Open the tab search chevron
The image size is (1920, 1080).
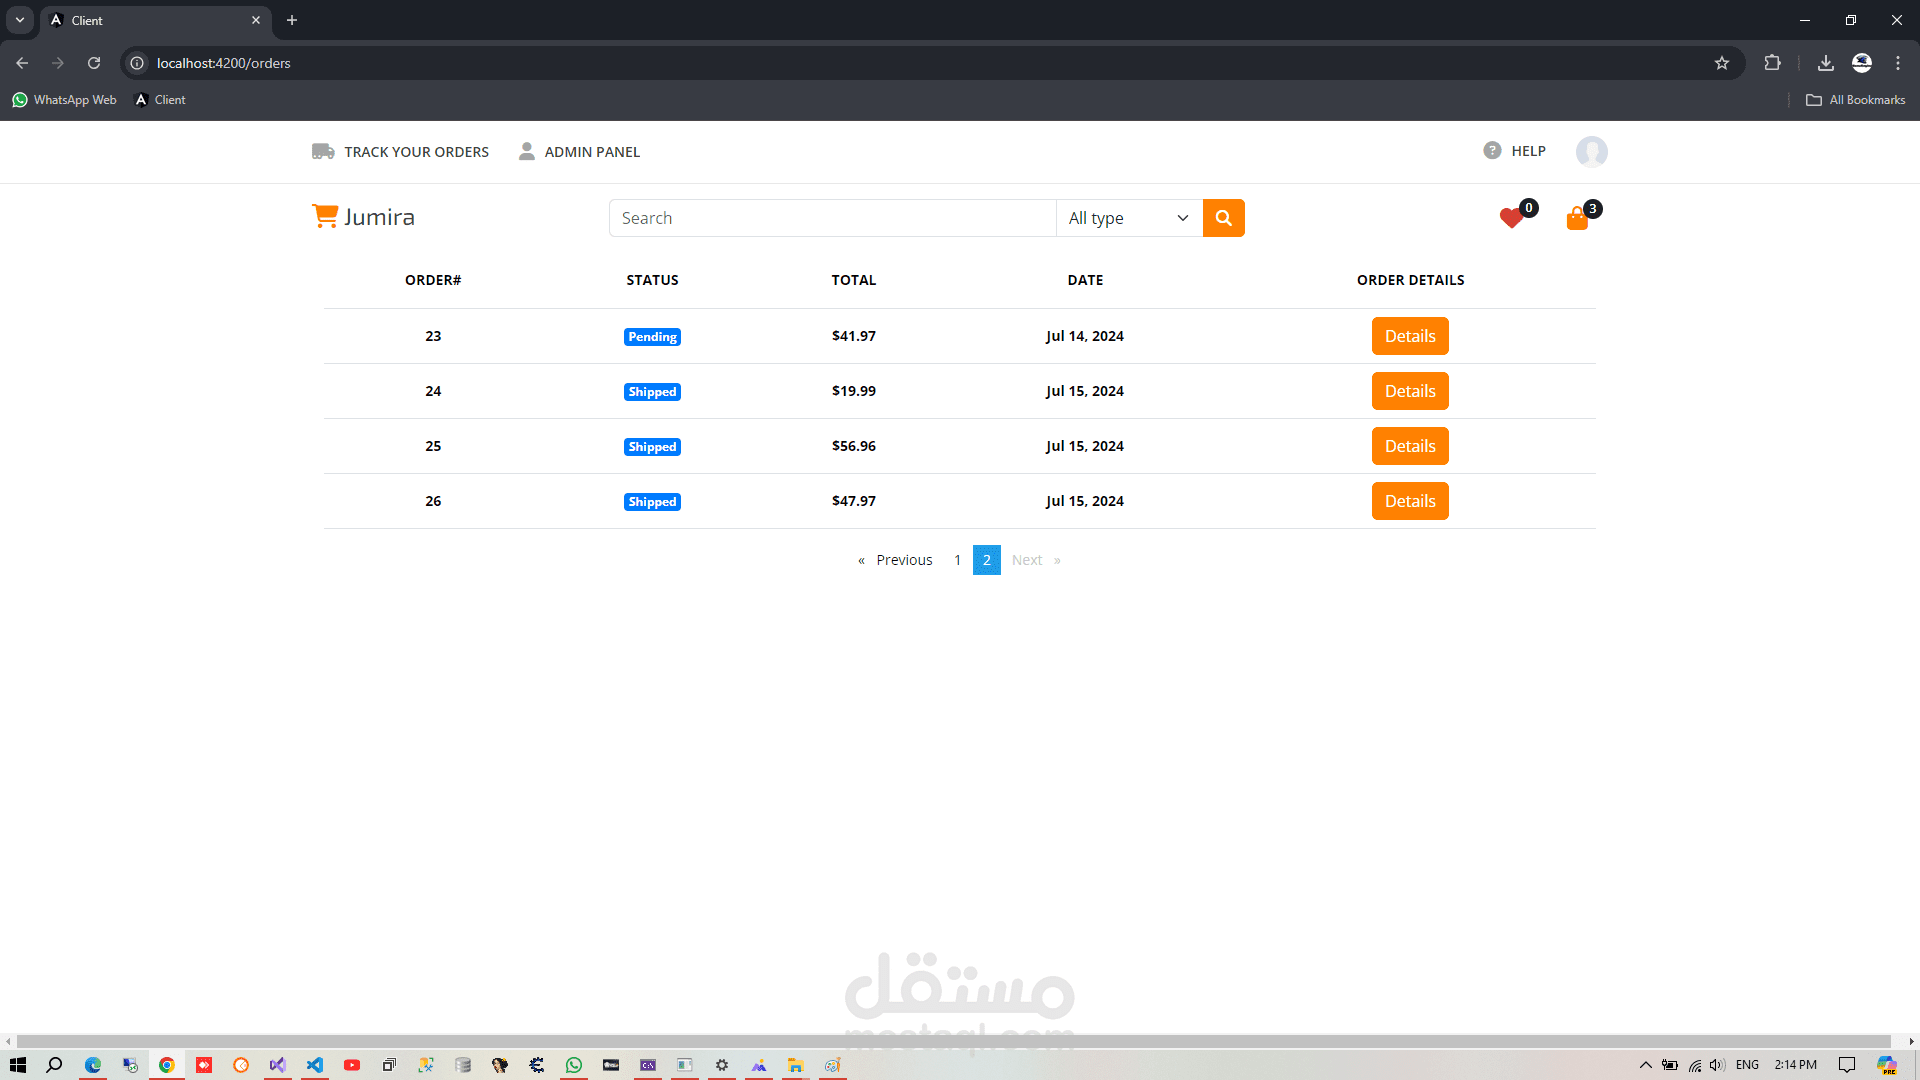20,20
